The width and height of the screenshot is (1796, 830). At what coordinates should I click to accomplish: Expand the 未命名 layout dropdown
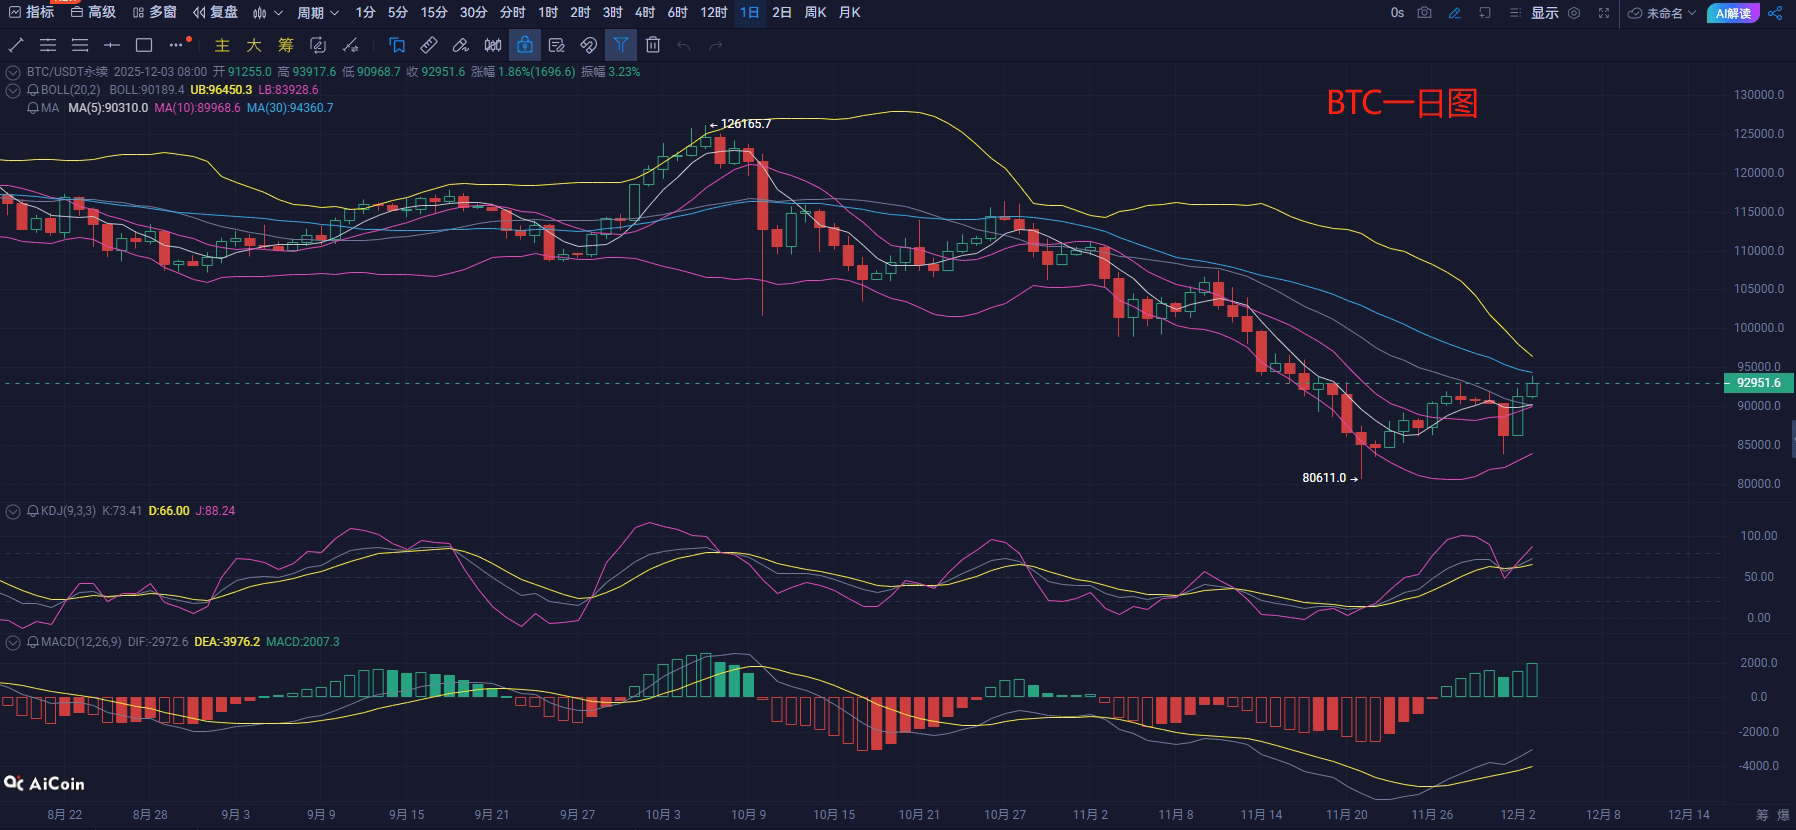tap(1662, 13)
